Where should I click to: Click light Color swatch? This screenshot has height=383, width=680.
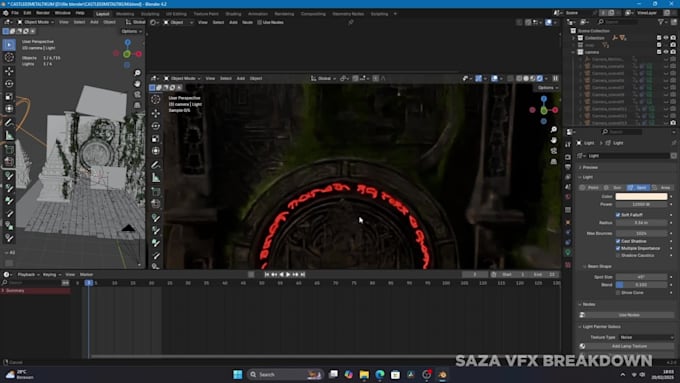641,196
